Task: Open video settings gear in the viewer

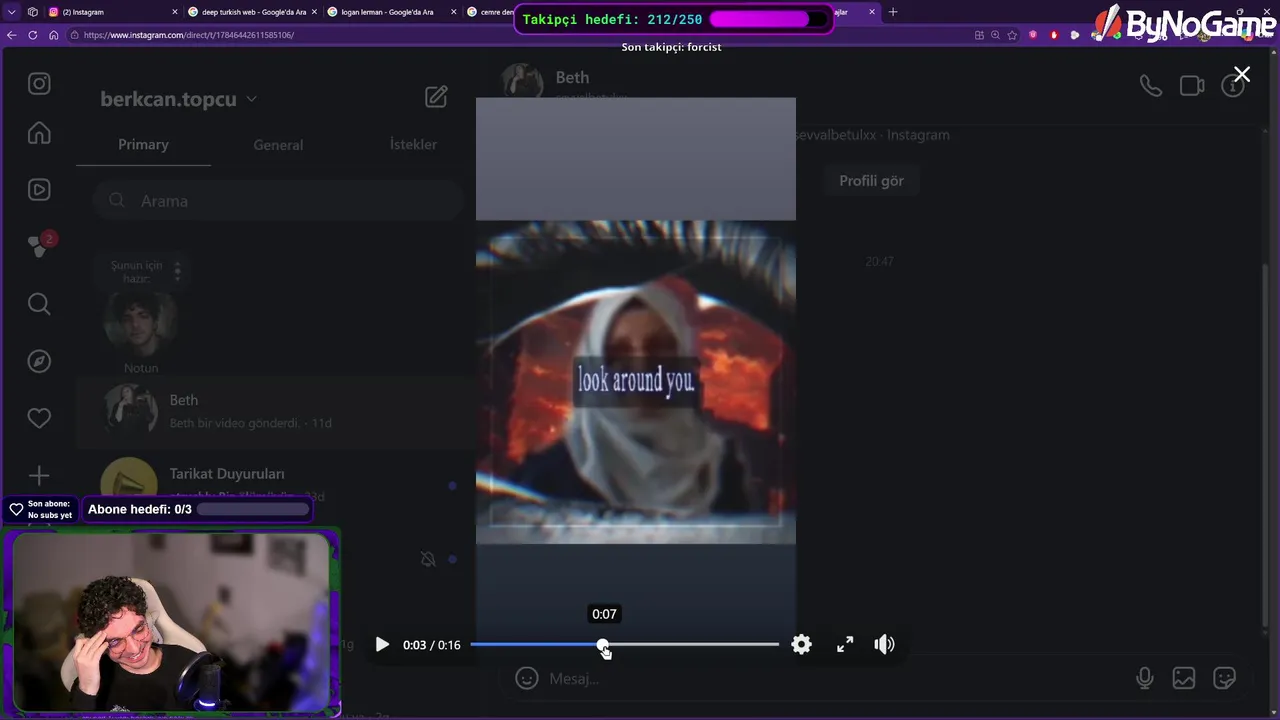Action: tap(801, 645)
